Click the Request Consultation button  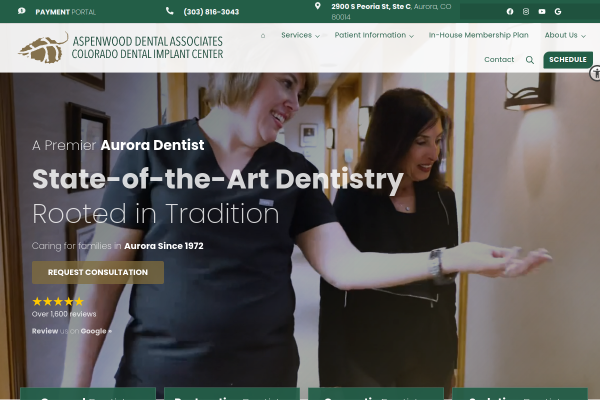click(97, 272)
